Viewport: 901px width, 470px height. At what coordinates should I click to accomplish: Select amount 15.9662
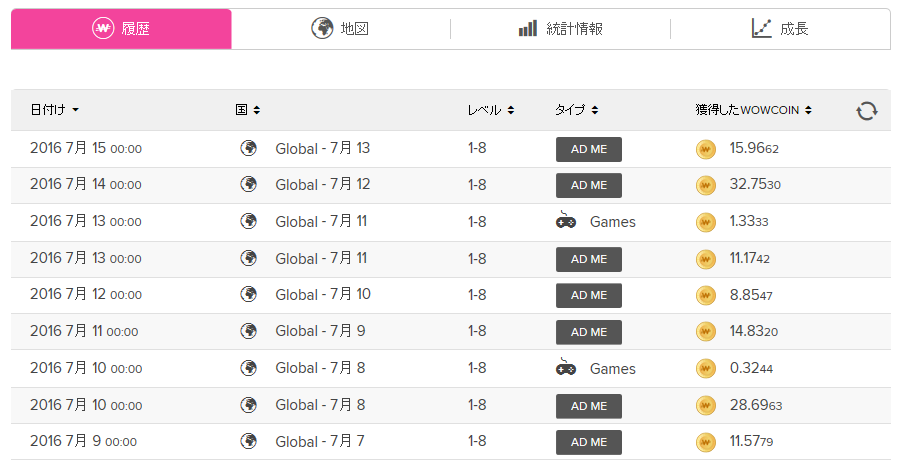(x=754, y=148)
